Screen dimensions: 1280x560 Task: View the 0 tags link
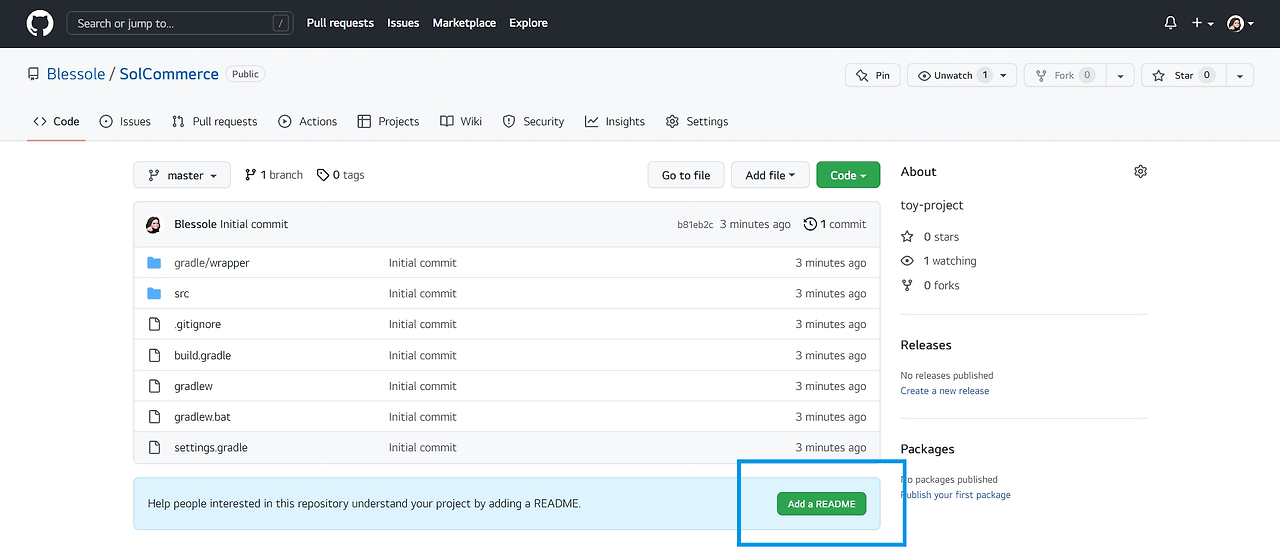tap(341, 175)
